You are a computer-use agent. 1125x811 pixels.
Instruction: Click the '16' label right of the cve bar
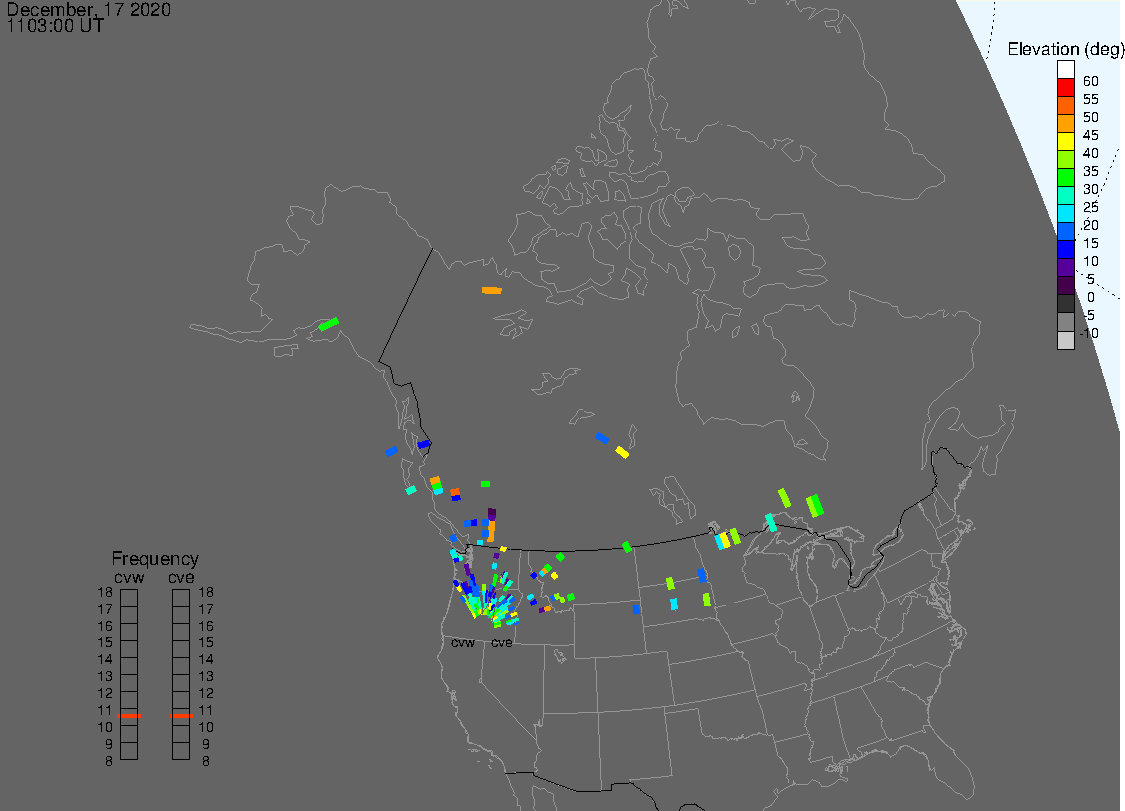pyautogui.click(x=206, y=626)
